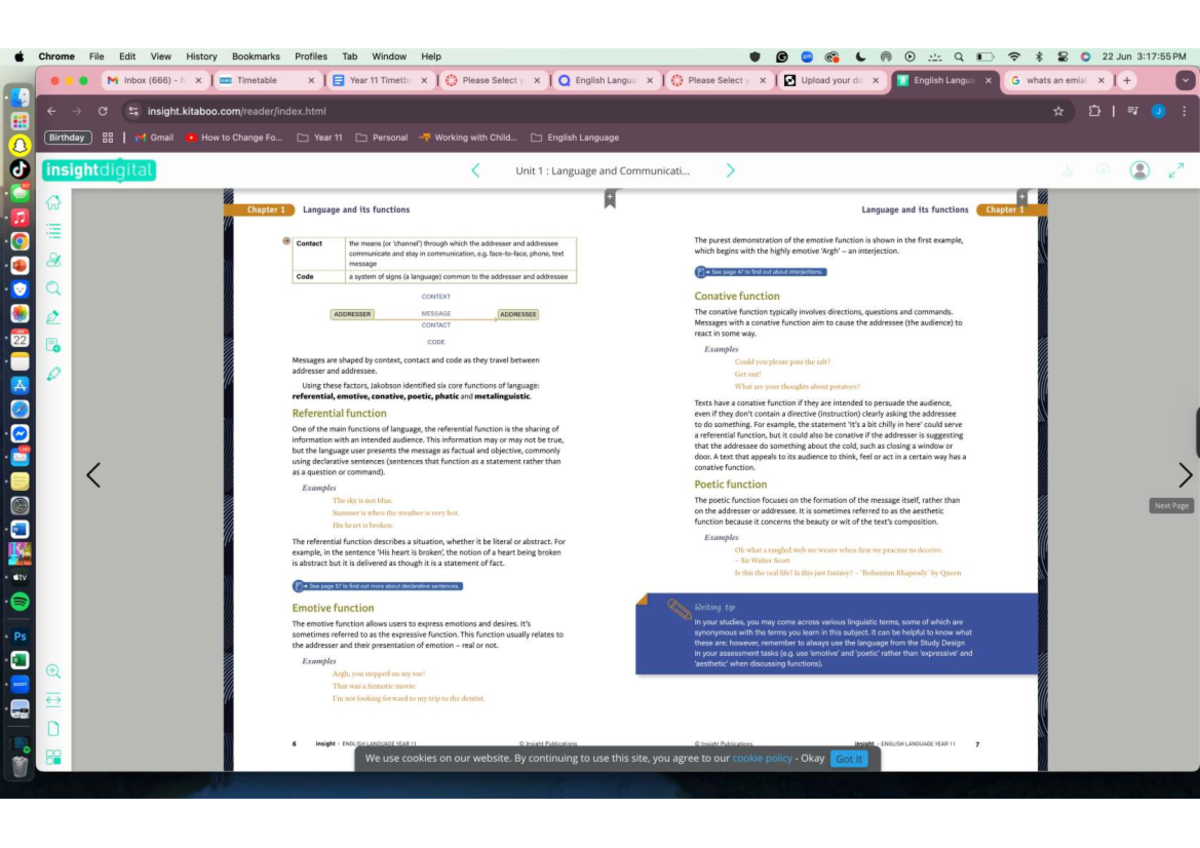Click the see page 67 declarative sentences link

[x=378, y=586]
